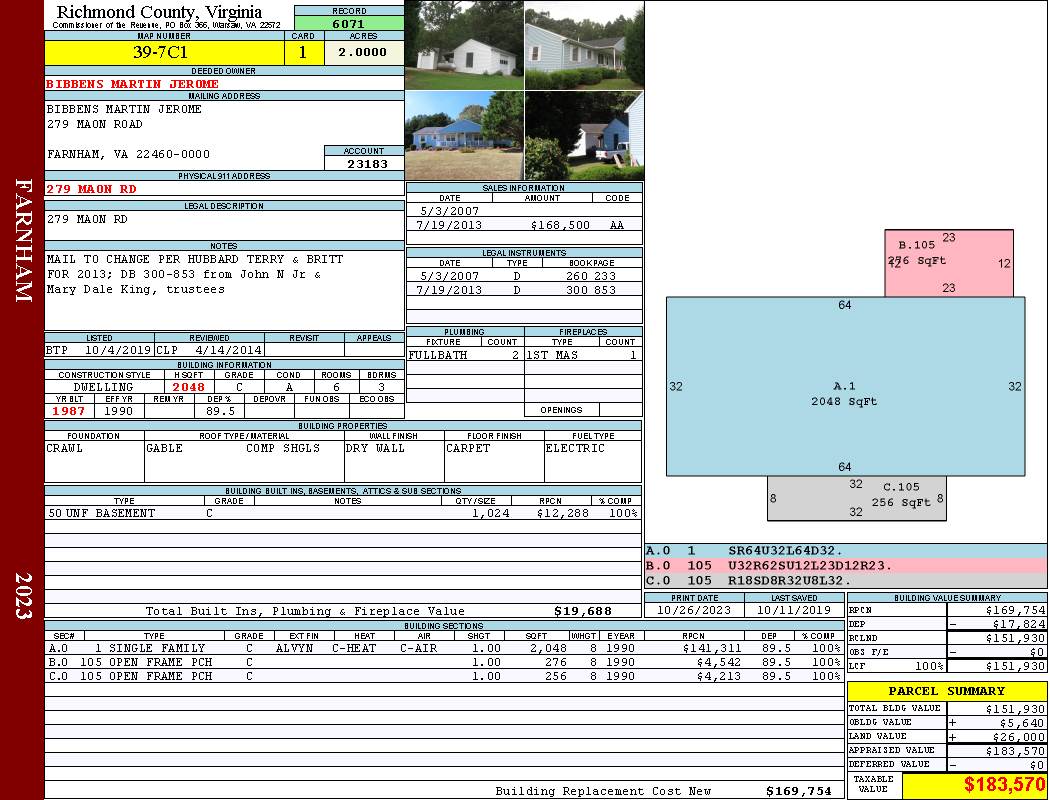Open the bottom-left house and lawn photo
The width and height of the screenshot is (1050, 800).
(464, 135)
